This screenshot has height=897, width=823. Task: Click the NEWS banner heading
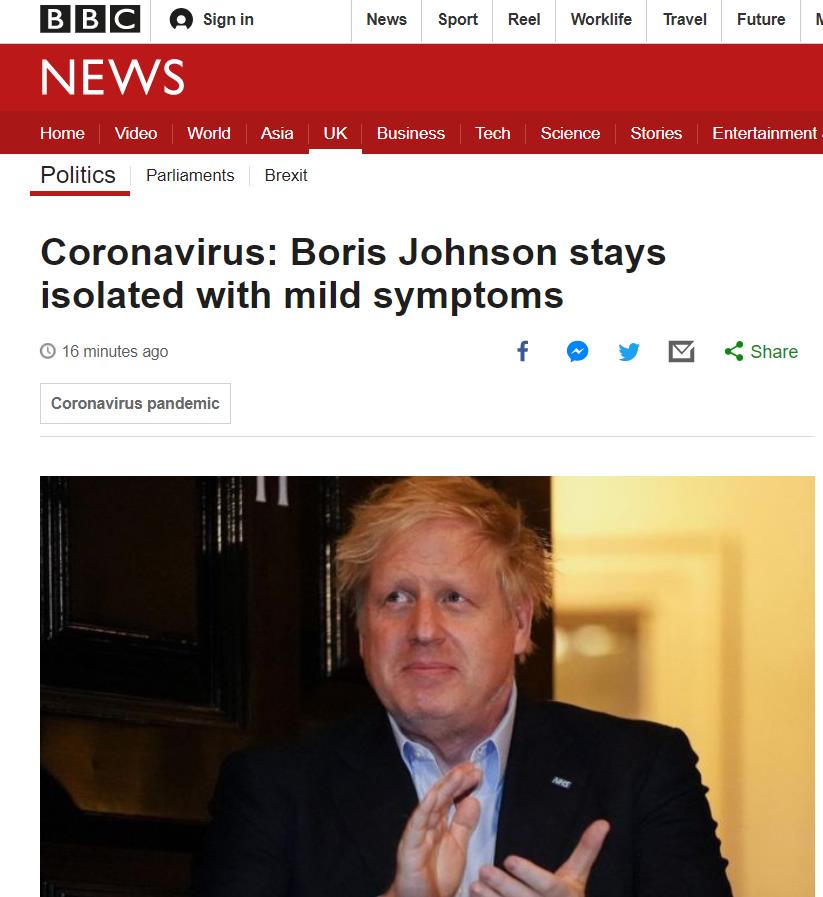113,77
